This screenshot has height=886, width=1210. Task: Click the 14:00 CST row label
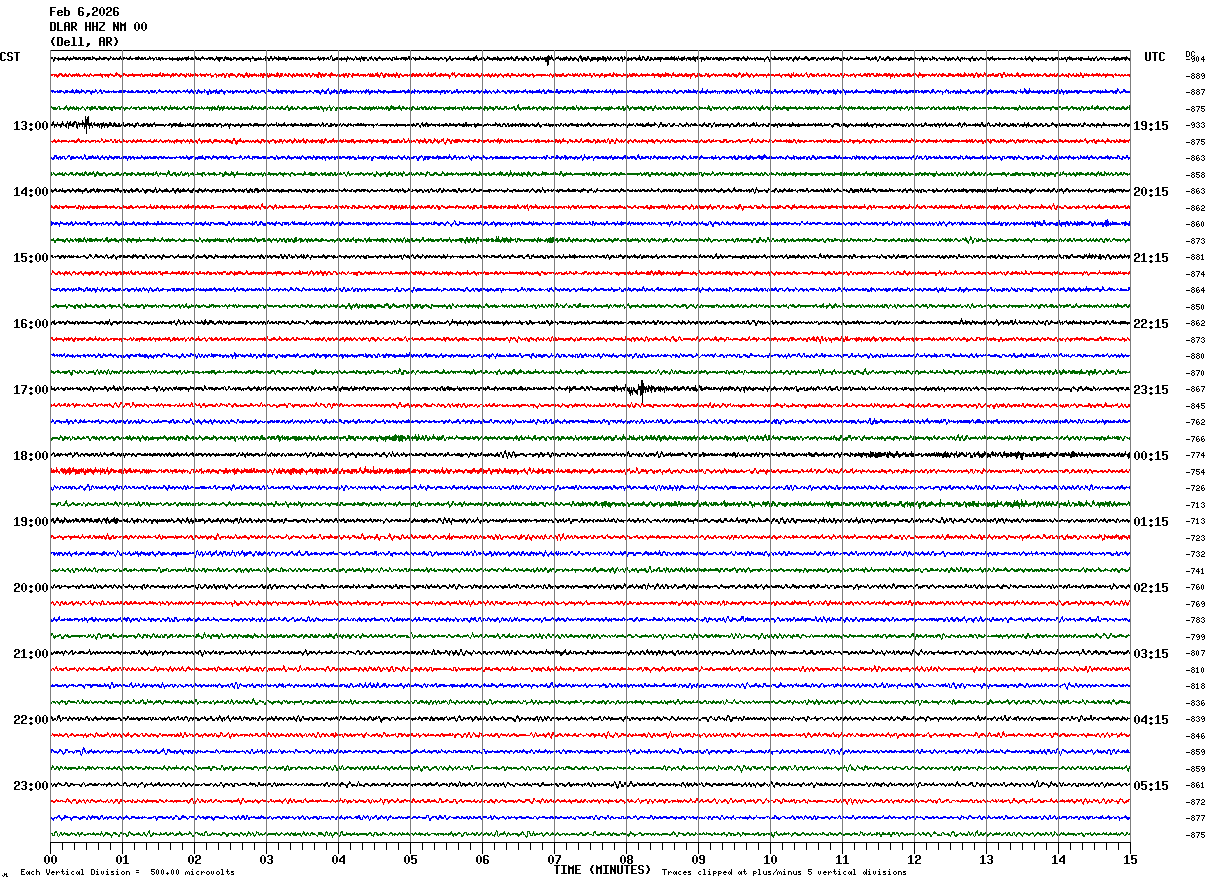(x=30, y=192)
